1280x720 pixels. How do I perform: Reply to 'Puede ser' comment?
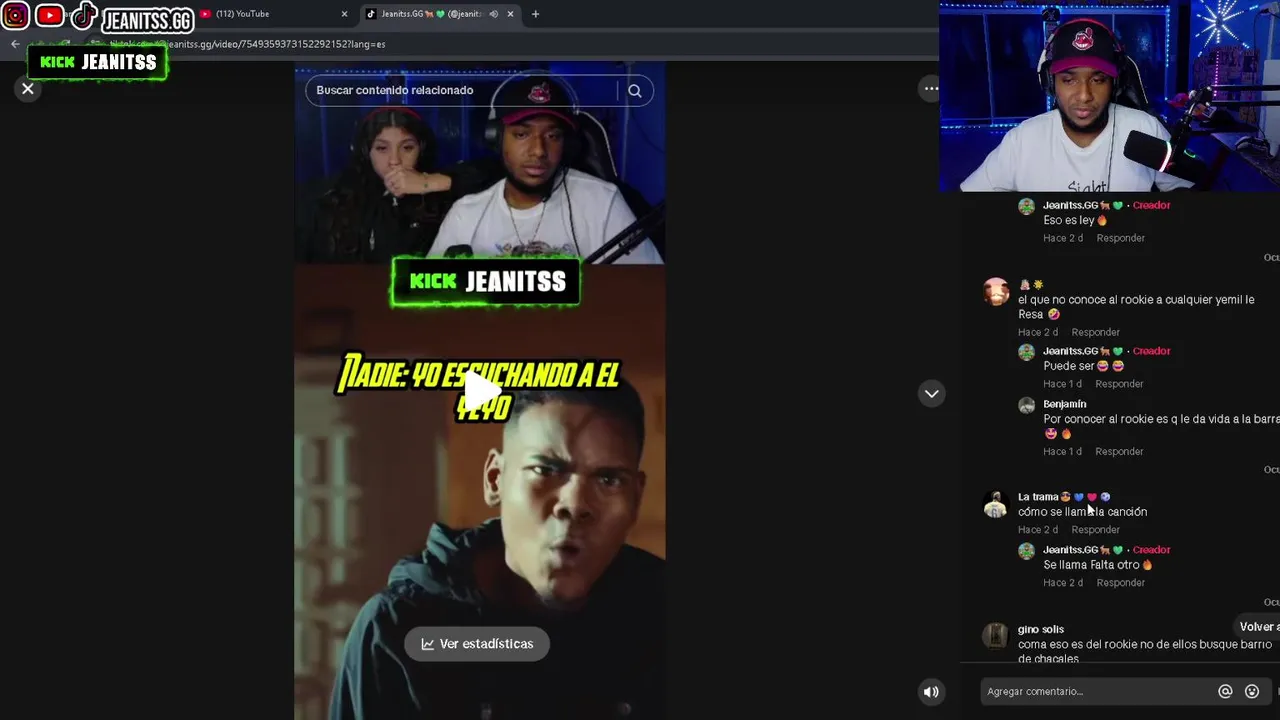tap(1119, 384)
